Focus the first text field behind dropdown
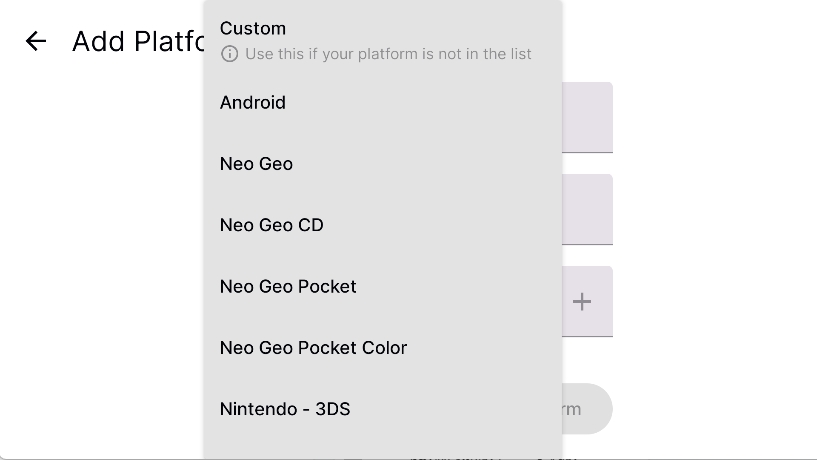 coord(588,117)
